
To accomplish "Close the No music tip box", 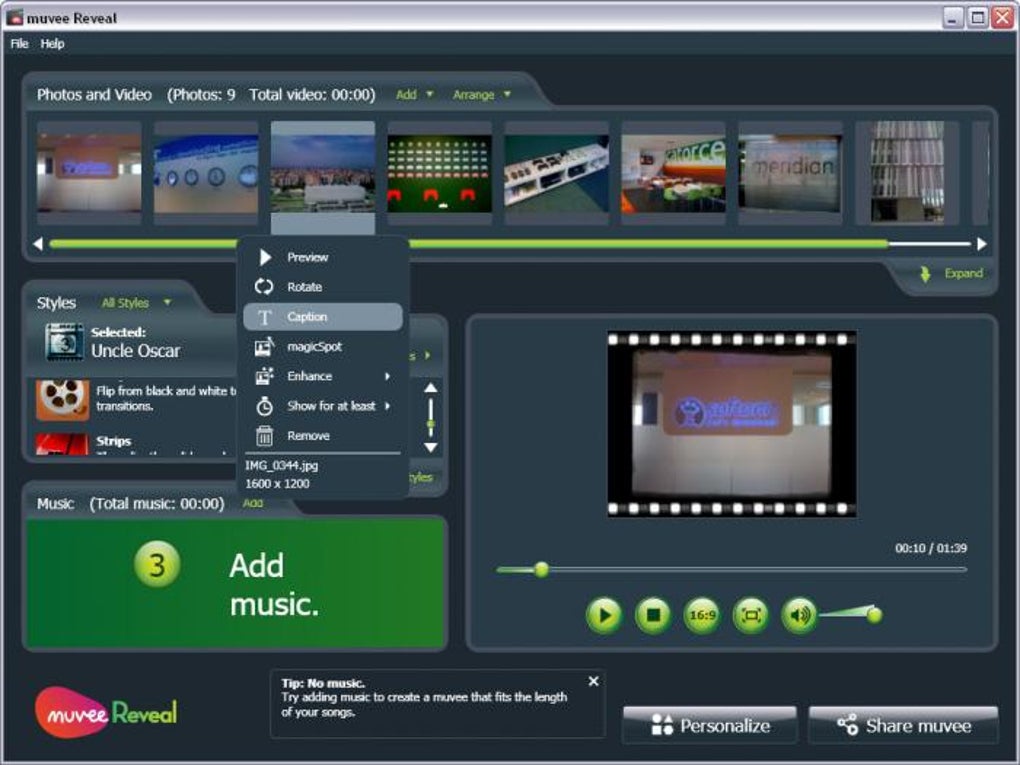I will pyautogui.click(x=593, y=681).
